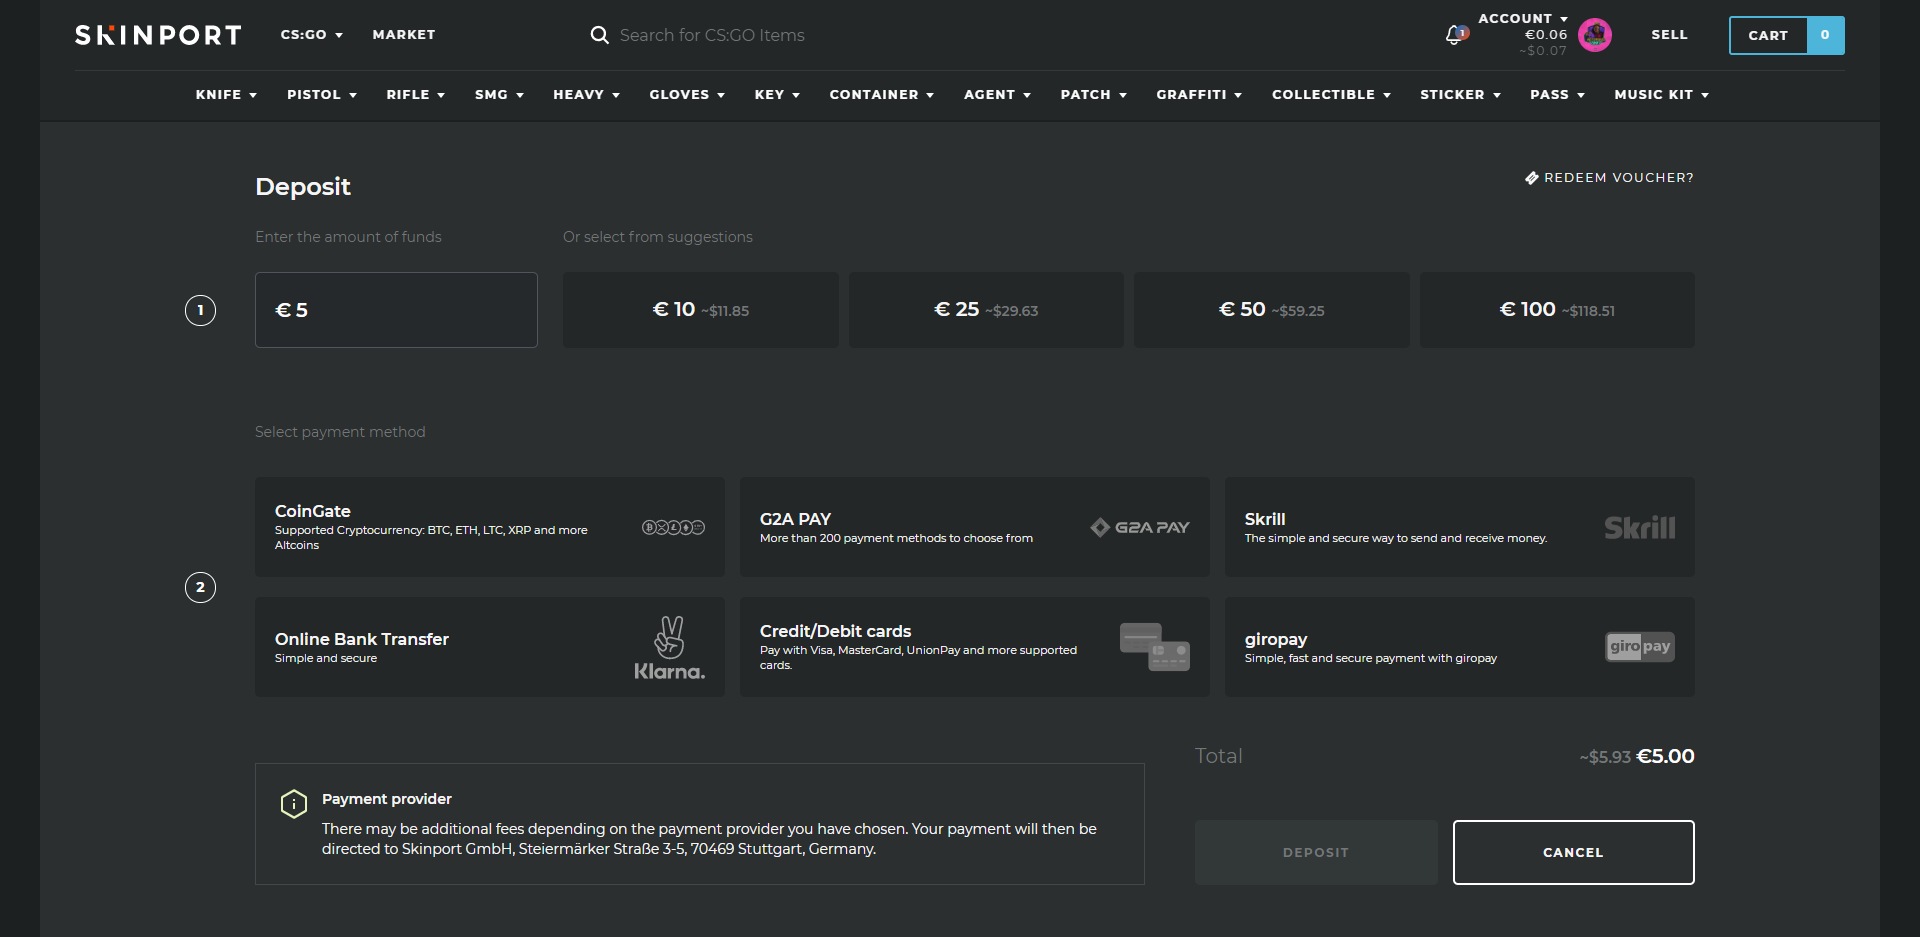
Task: Click the G2A Pay logo
Action: pyautogui.click(x=1139, y=527)
